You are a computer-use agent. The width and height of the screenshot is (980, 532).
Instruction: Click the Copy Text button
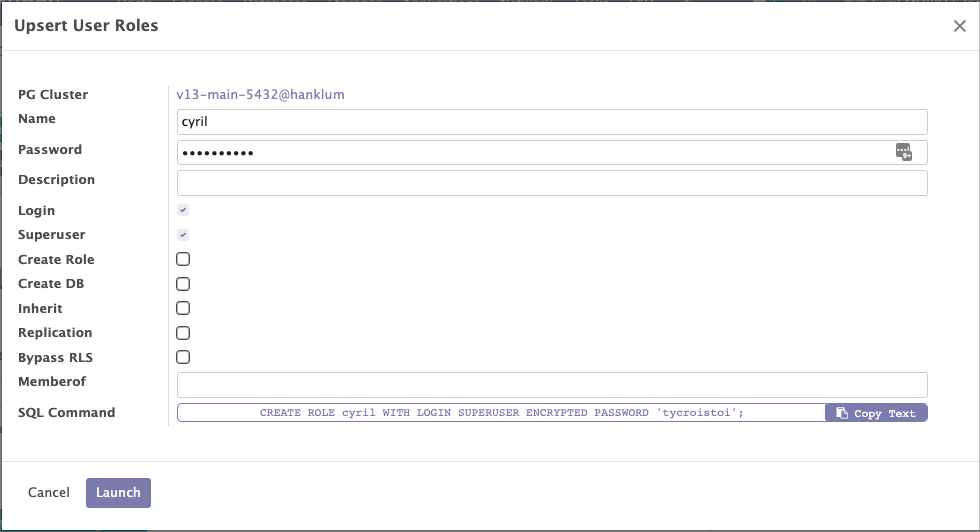click(876, 413)
